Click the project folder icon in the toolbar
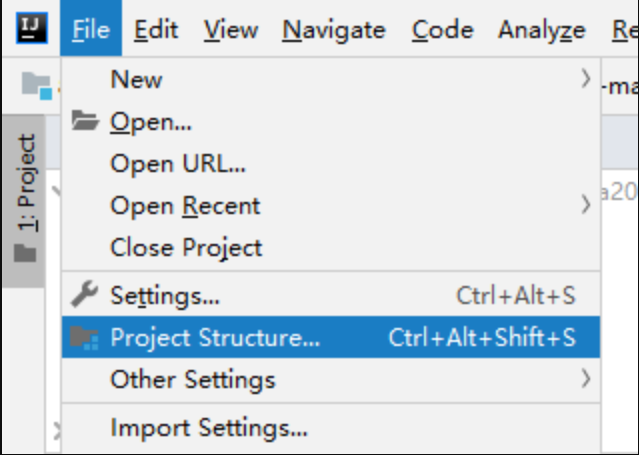 coord(37,84)
